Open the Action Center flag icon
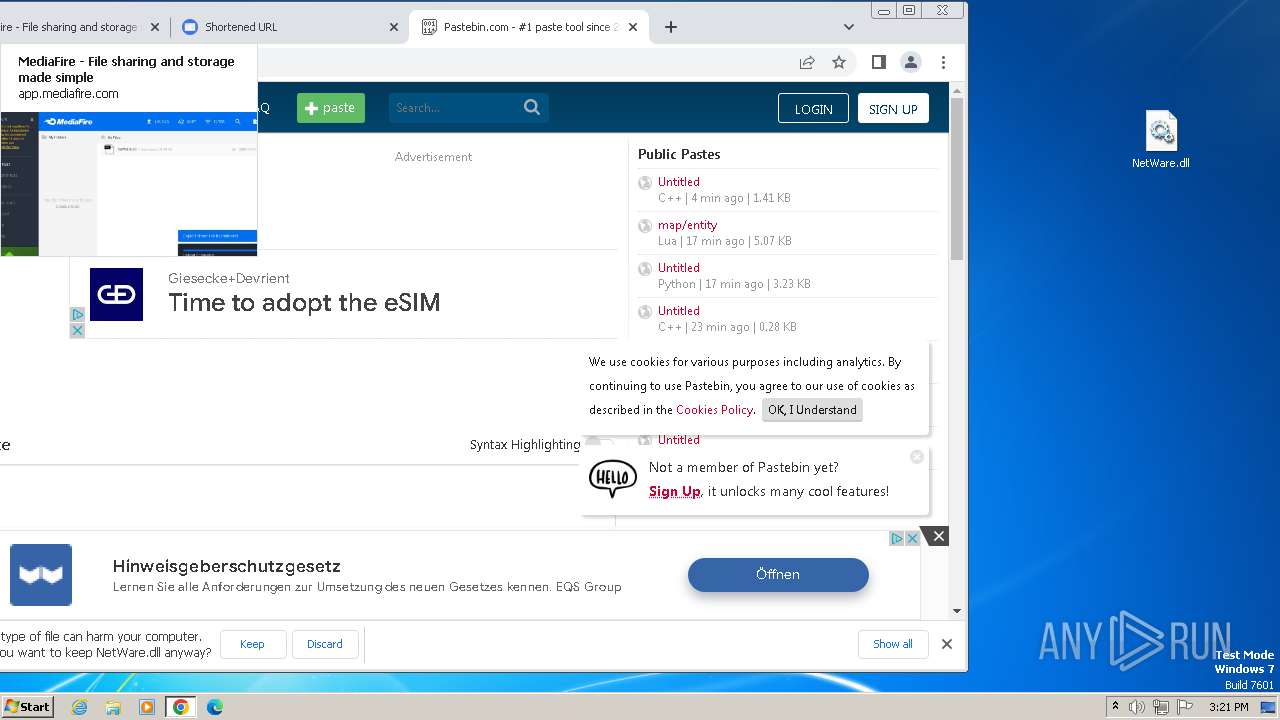The width and height of the screenshot is (1280, 720). point(1185,707)
